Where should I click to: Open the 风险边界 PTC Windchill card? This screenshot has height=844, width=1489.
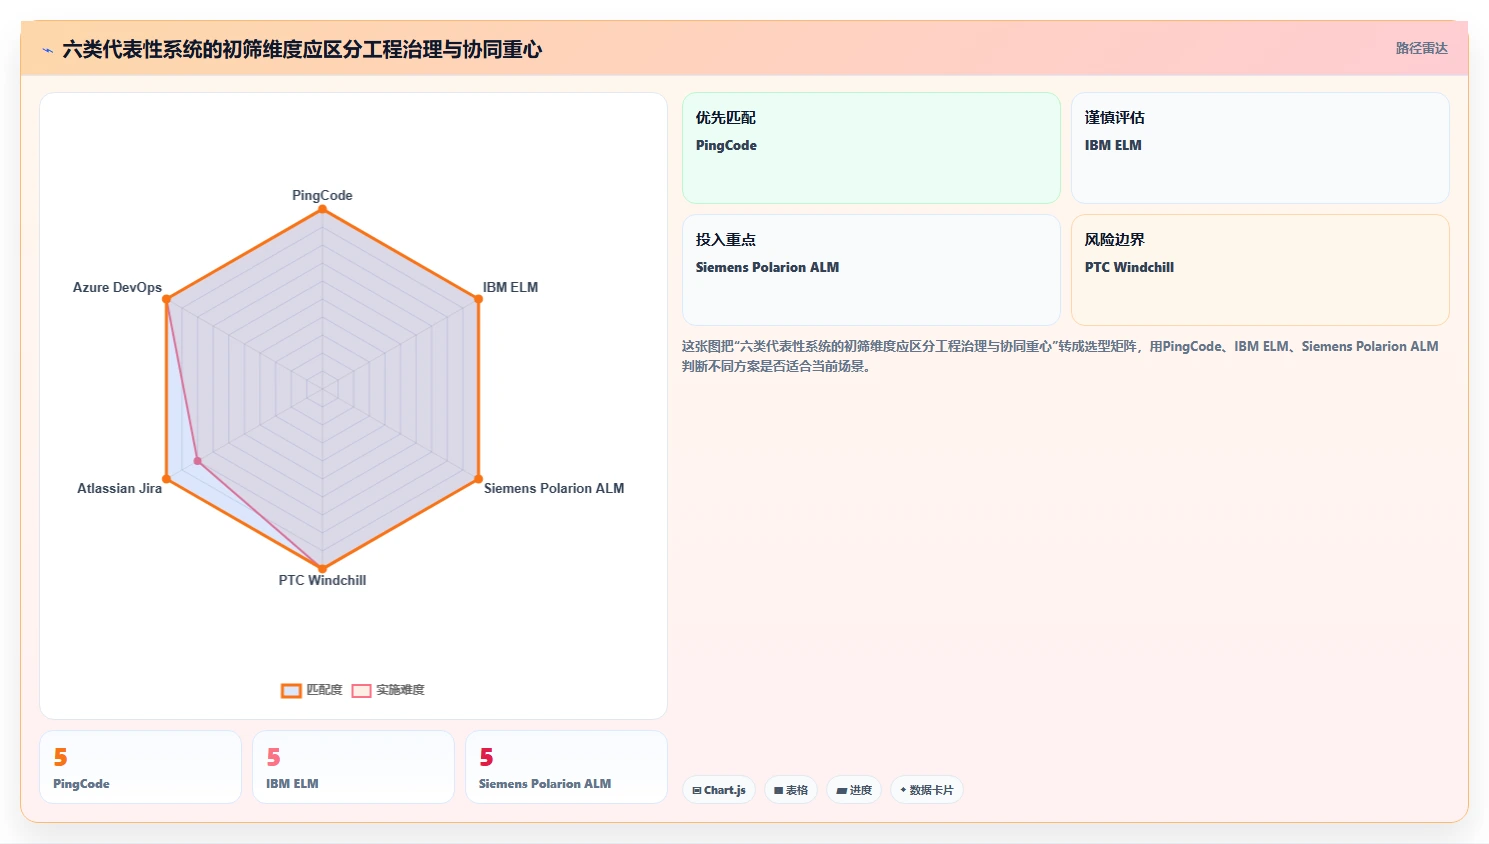pyautogui.click(x=1260, y=270)
